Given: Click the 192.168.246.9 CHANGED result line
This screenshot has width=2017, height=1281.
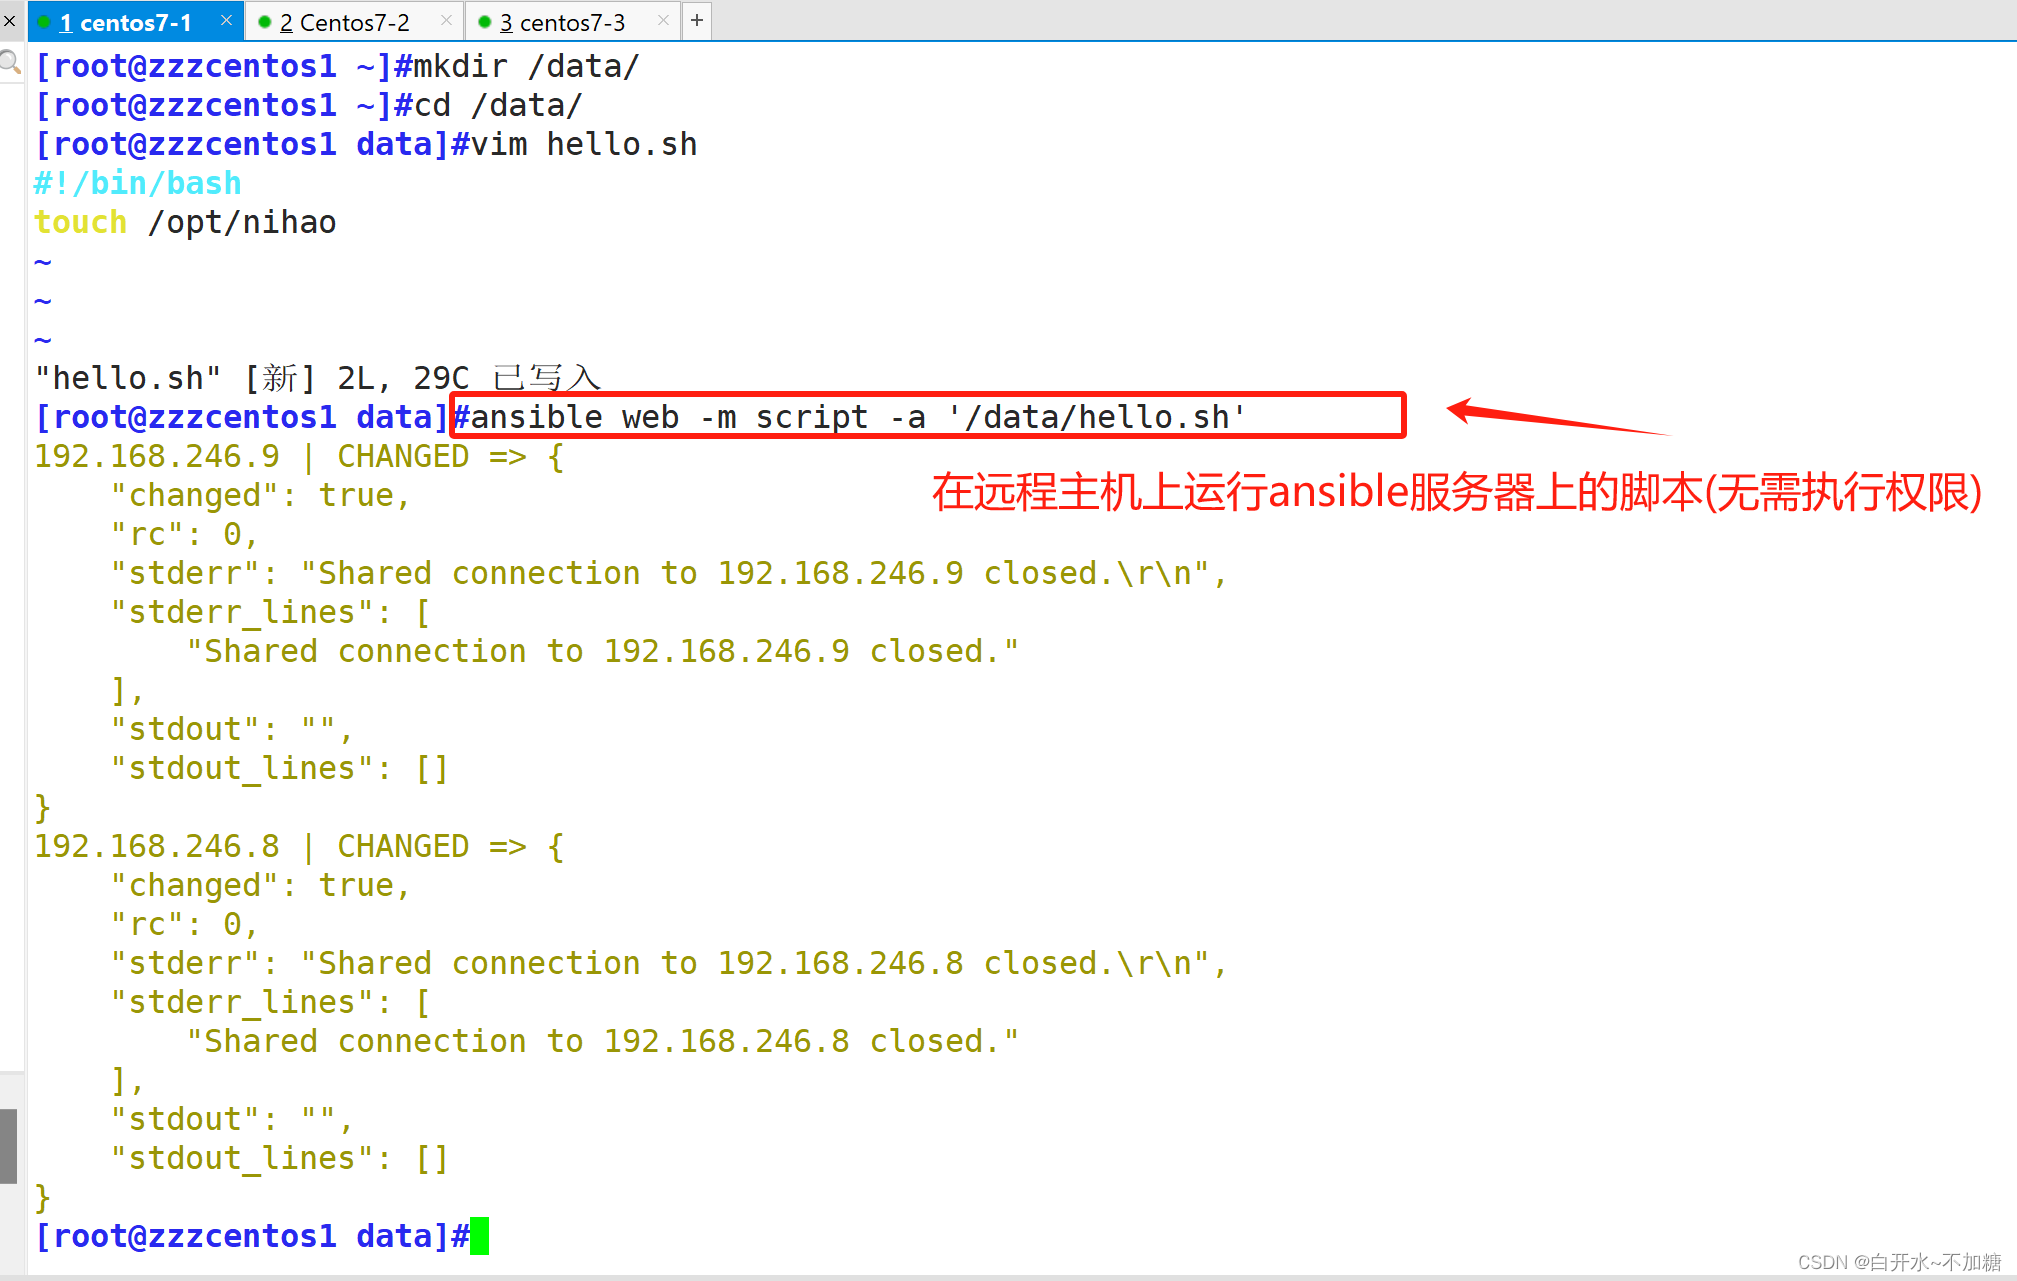Looking at the screenshot, I should click(x=298, y=456).
